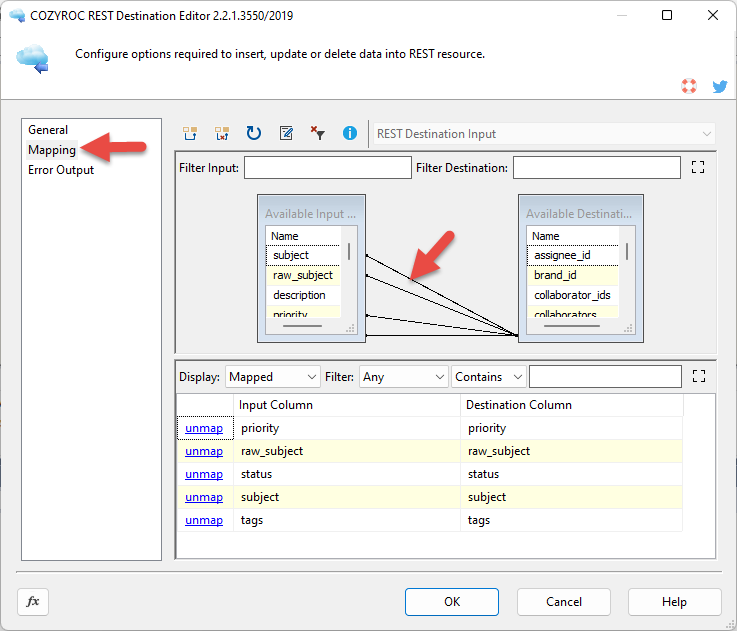737x631 pixels.
Task: Click the Name header in Available Input
Action: (x=303, y=236)
